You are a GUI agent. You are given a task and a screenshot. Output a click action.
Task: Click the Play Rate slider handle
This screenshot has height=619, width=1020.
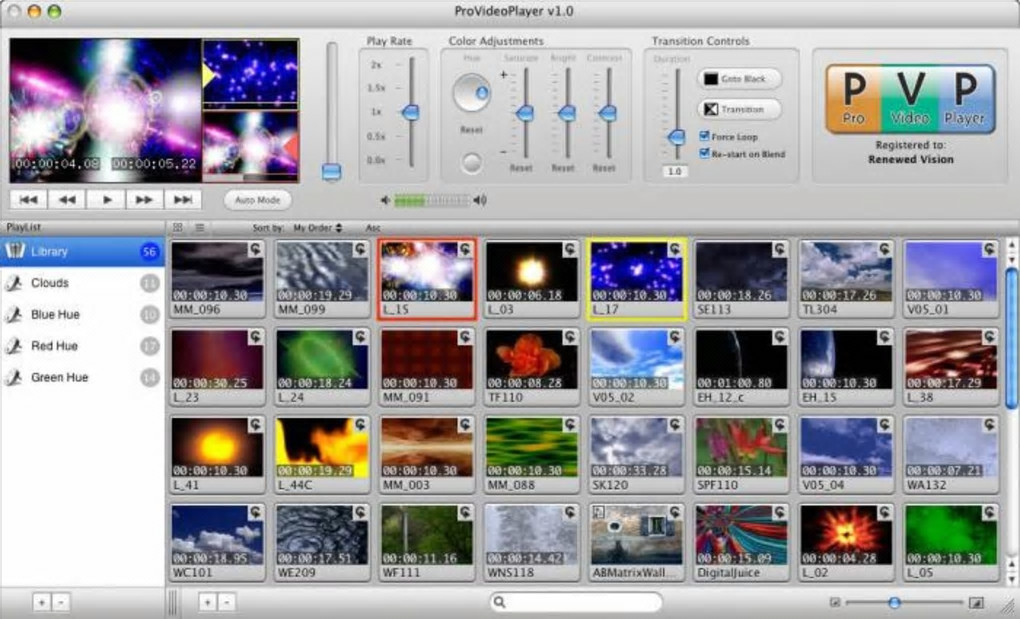(410, 113)
